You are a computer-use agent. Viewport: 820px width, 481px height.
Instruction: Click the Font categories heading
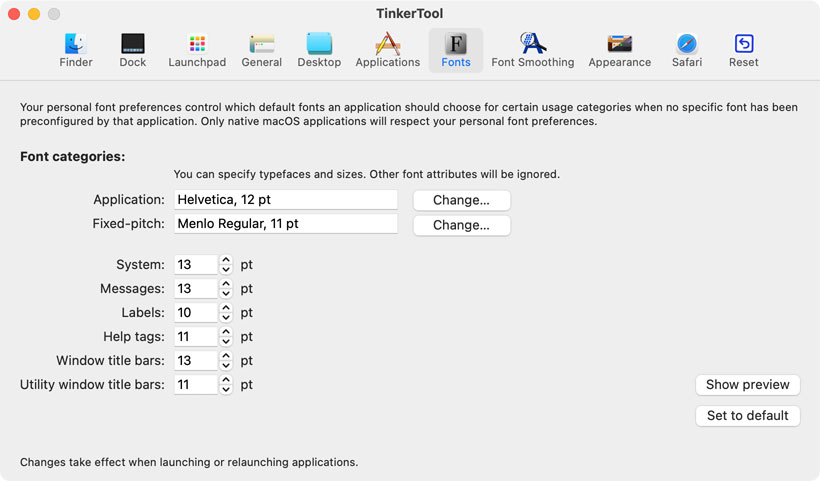pyautogui.click(x=73, y=157)
